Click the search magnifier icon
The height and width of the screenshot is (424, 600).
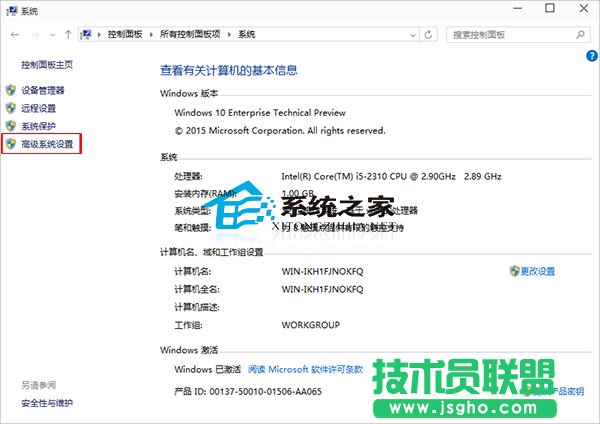[580, 35]
